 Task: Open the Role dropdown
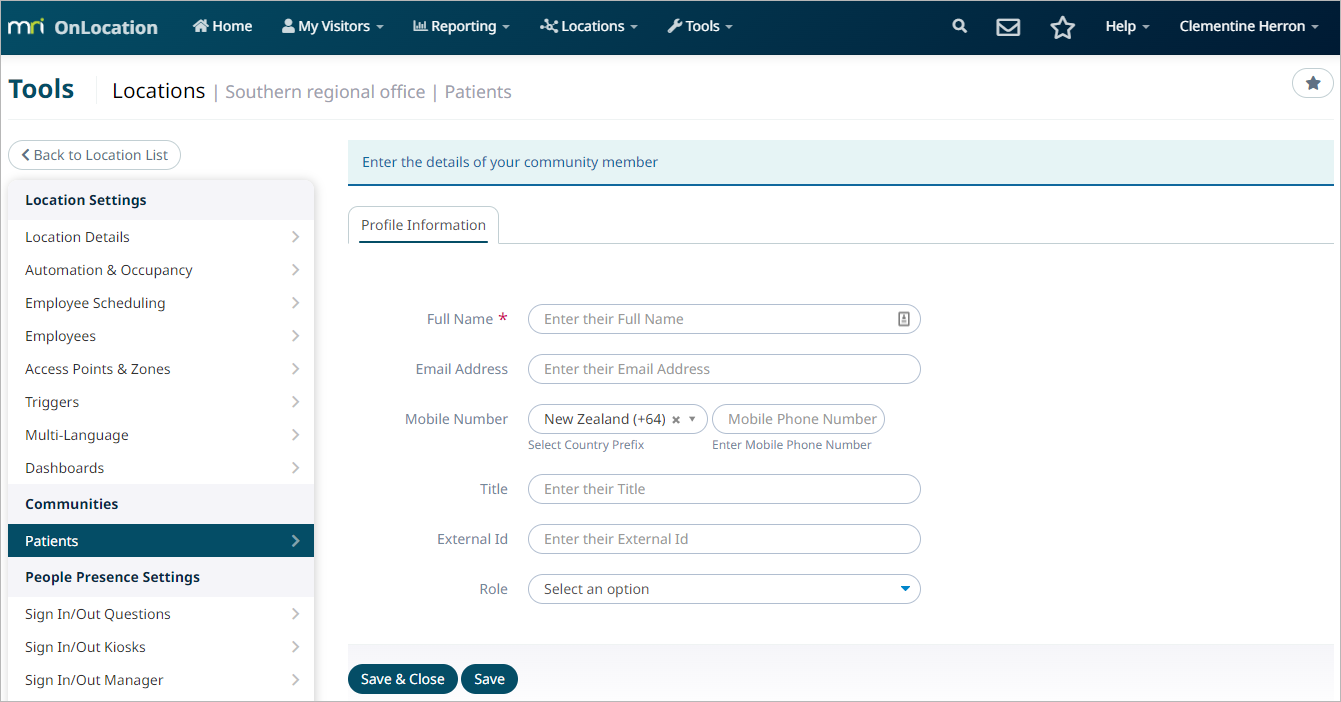[723, 589]
